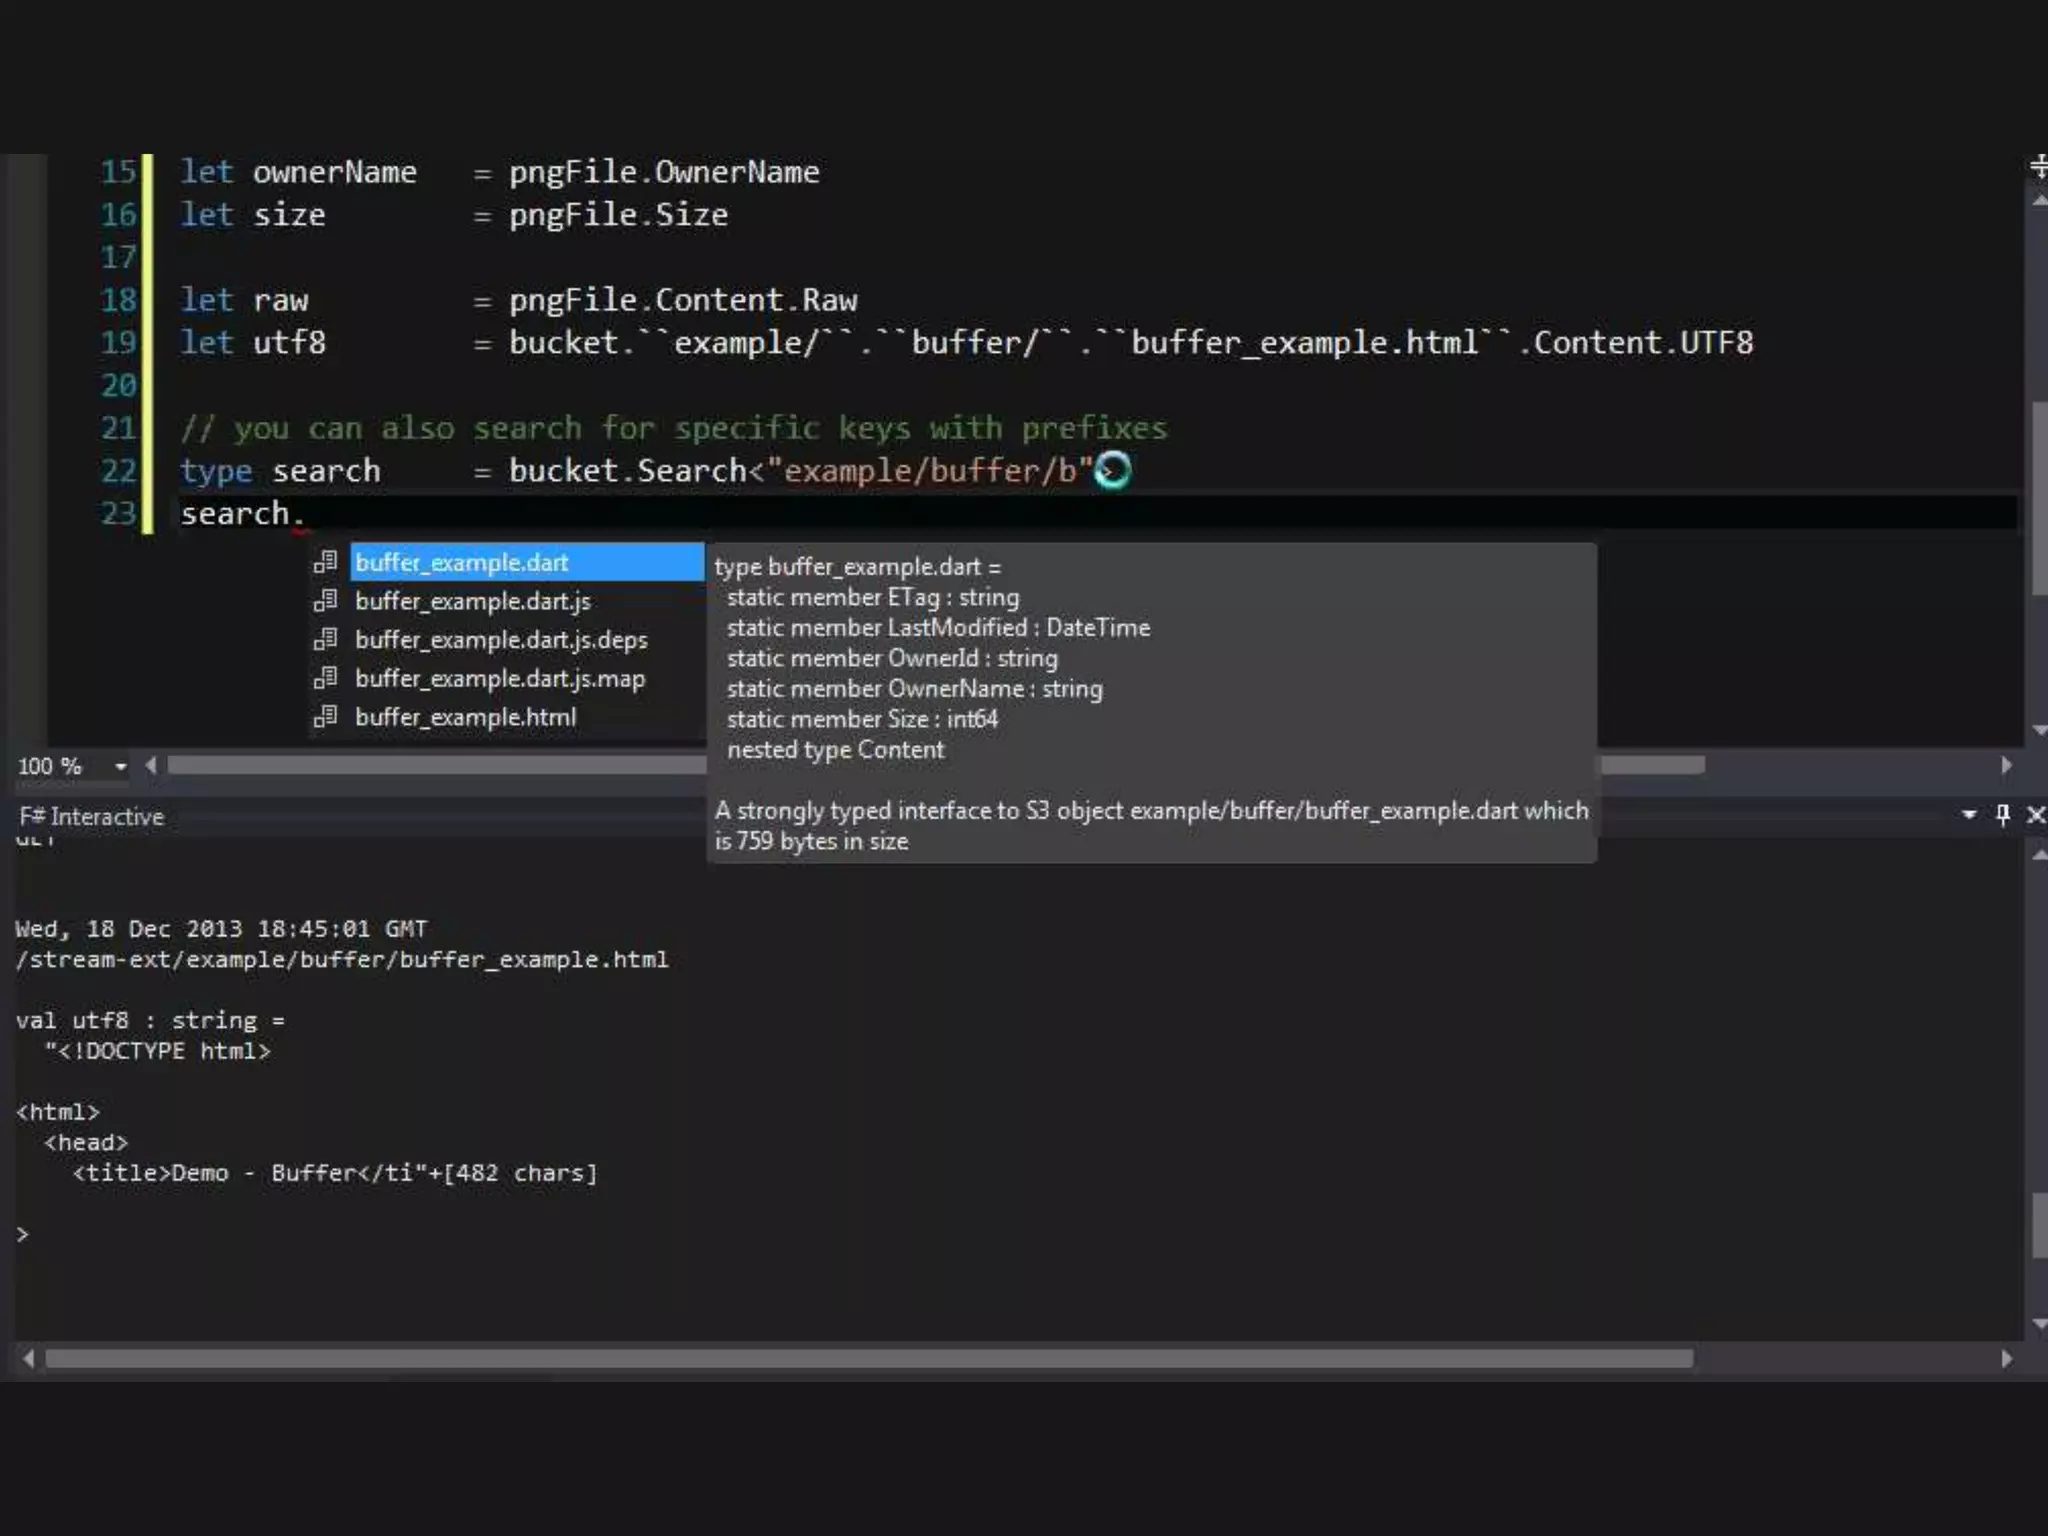Click icon next to buffer_example.dart.js.map

click(326, 679)
